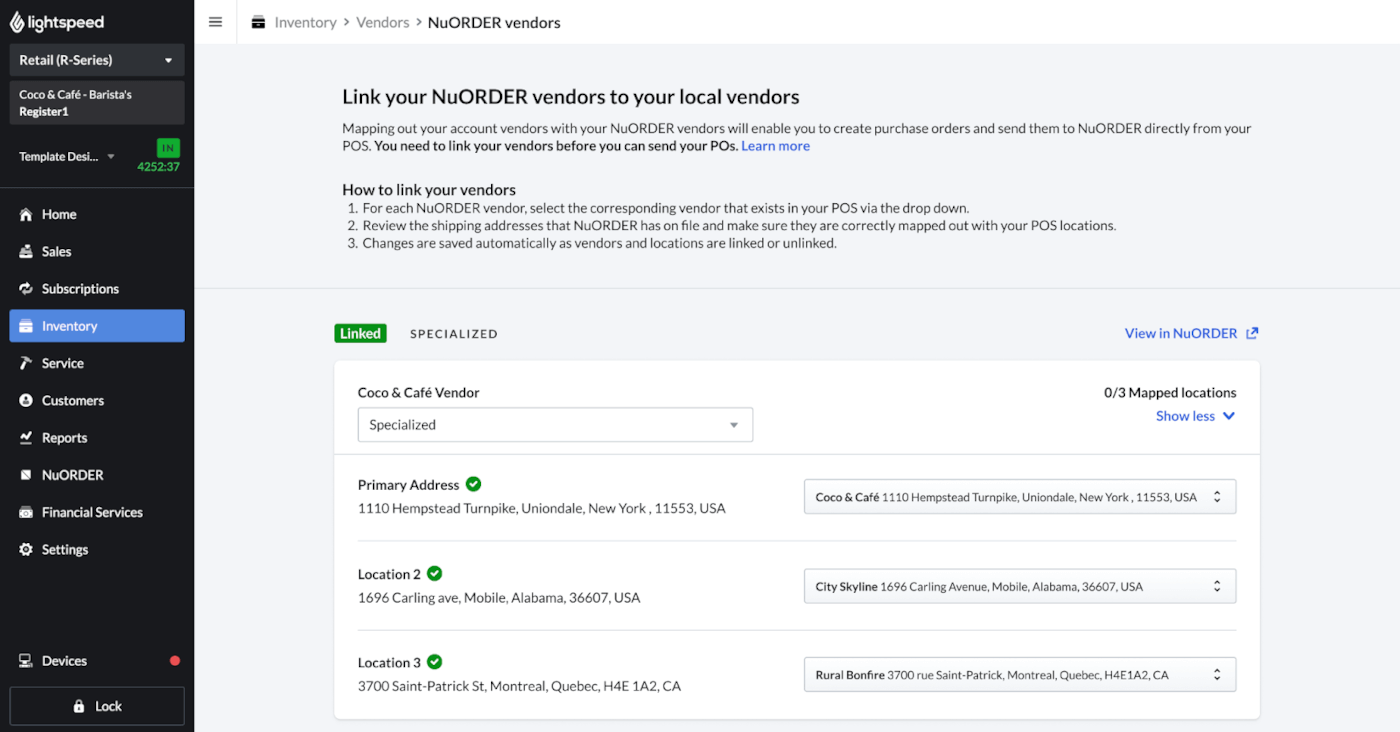Click the green IN clock status badge

click(x=167, y=148)
